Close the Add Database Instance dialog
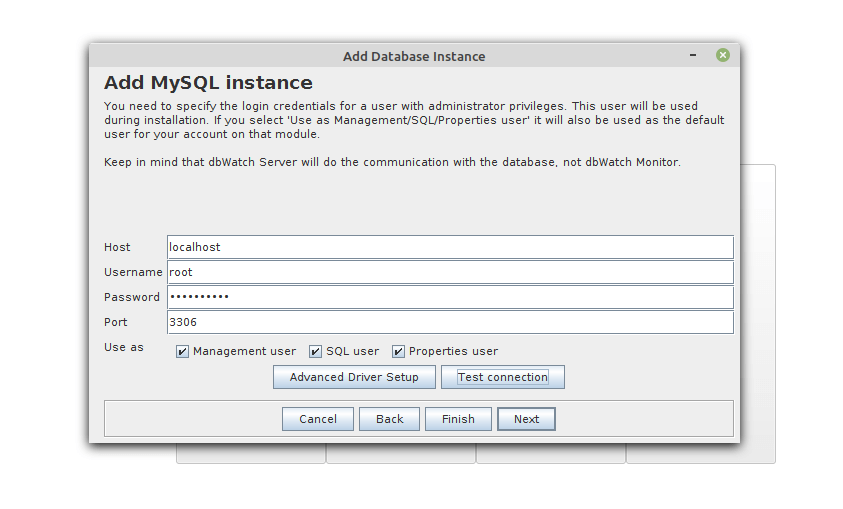 [x=722, y=56]
